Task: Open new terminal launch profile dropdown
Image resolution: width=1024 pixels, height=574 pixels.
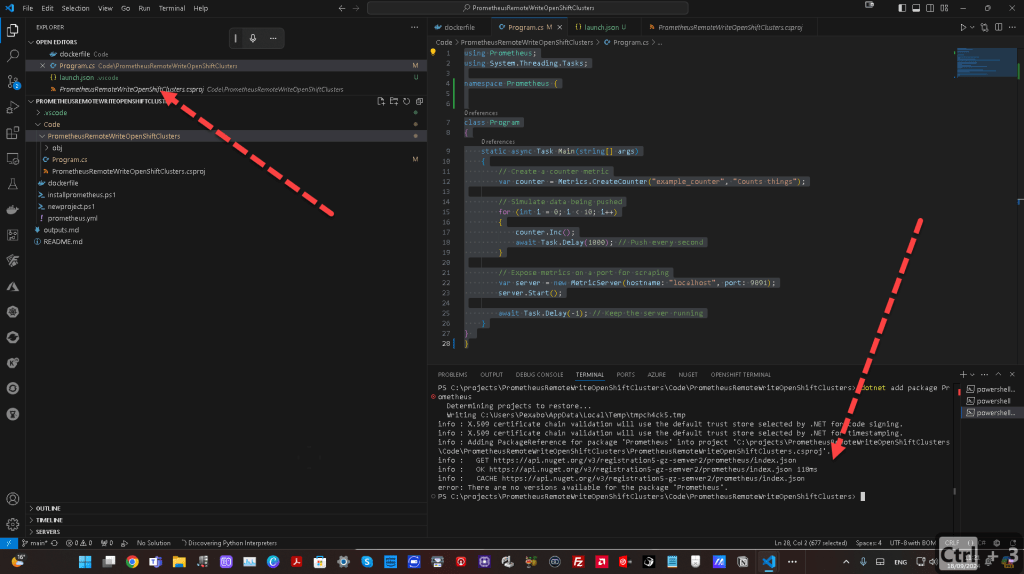Action: click(x=972, y=374)
